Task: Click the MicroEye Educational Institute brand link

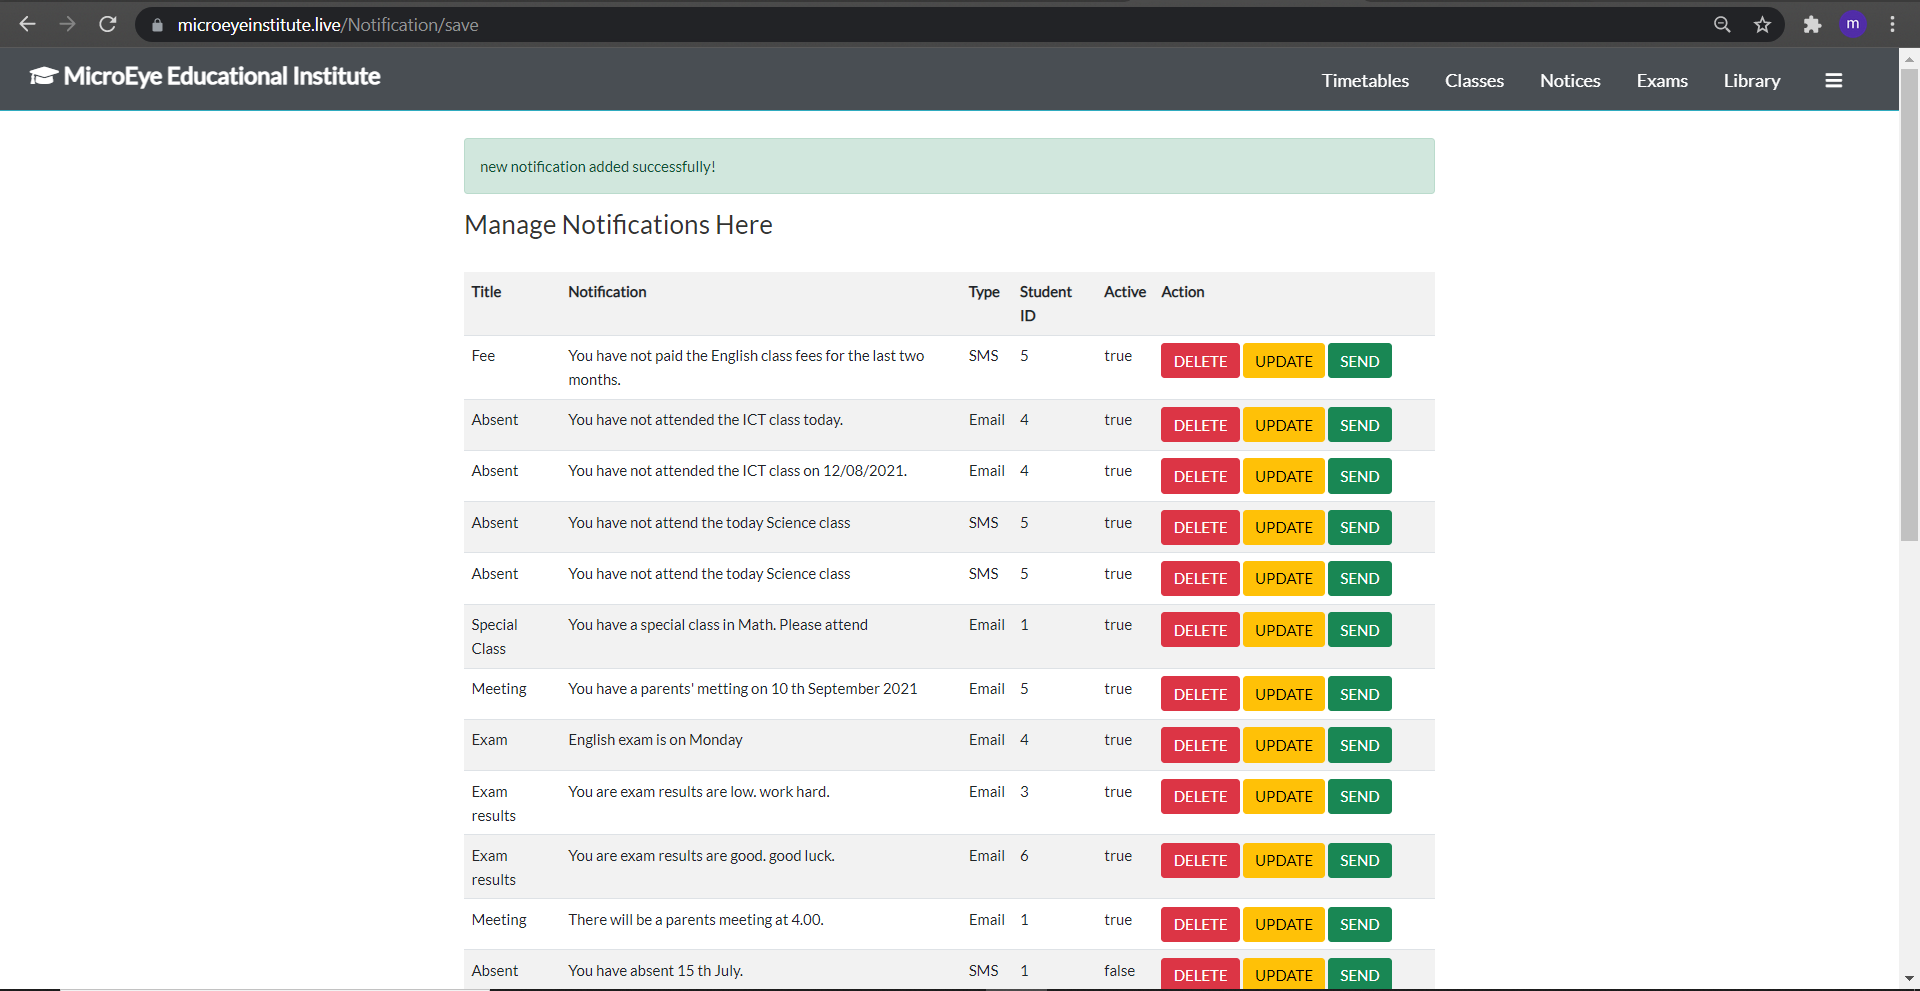Action: (x=205, y=76)
